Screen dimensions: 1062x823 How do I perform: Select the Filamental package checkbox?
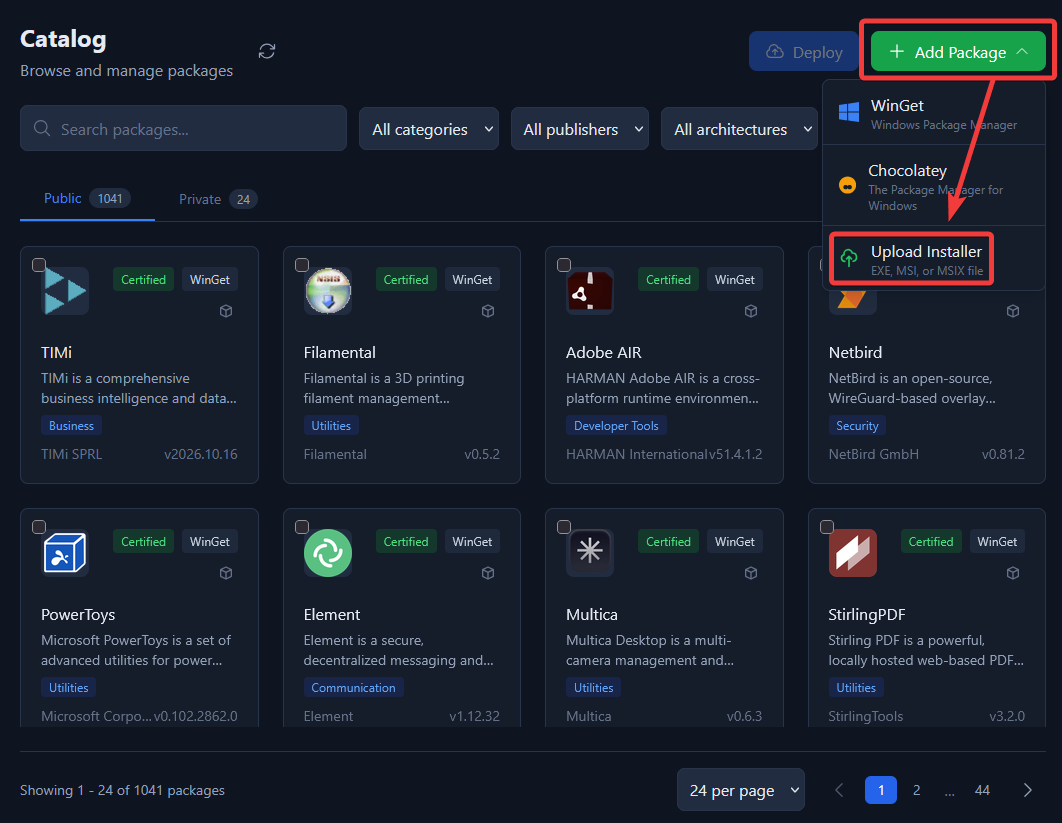[302, 265]
